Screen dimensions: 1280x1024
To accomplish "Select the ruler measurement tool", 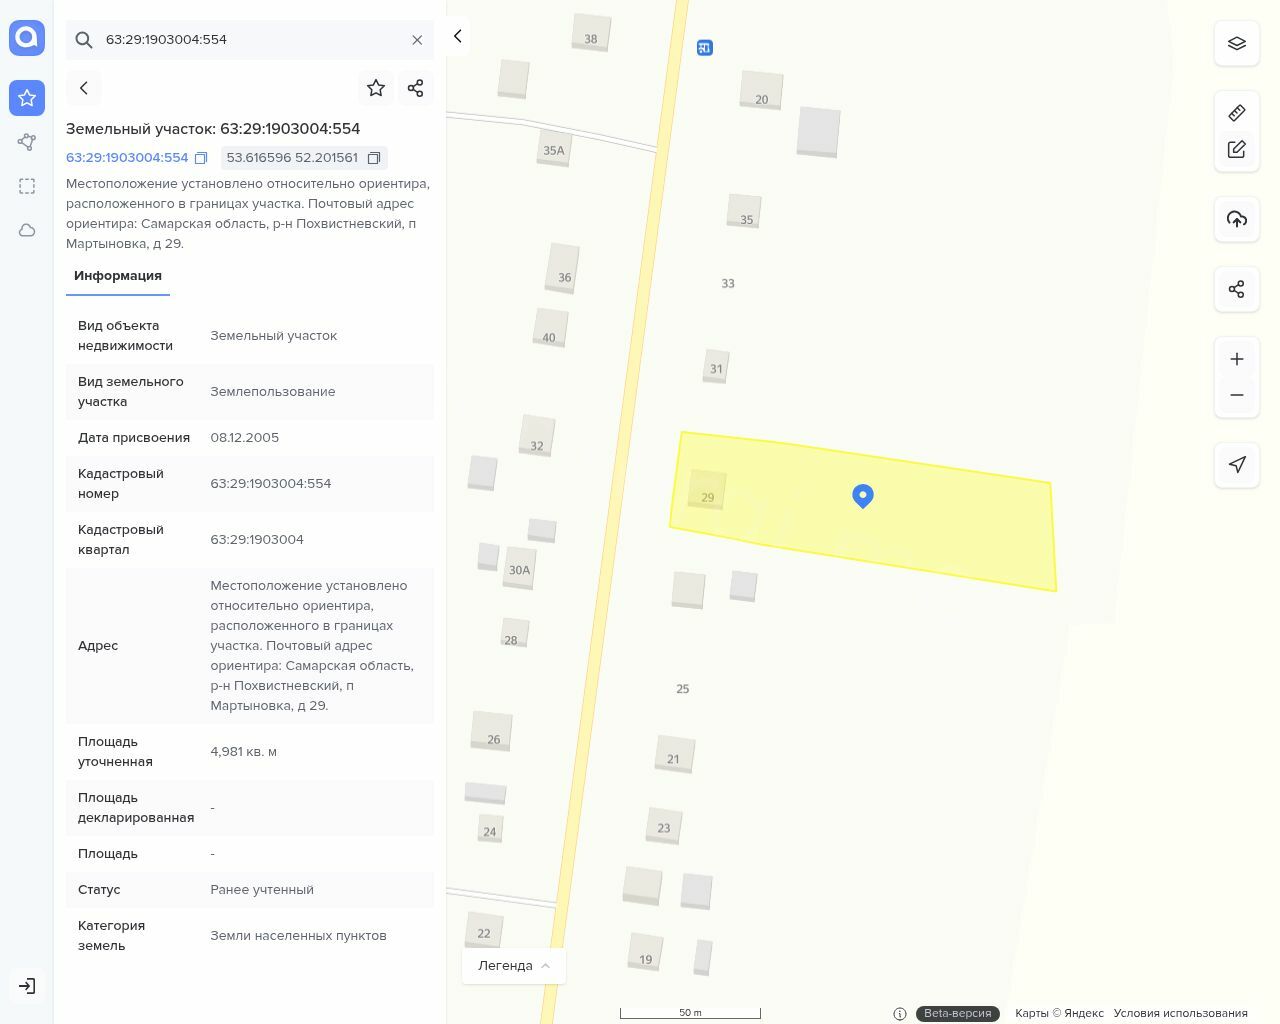I will (x=1237, y=113).
